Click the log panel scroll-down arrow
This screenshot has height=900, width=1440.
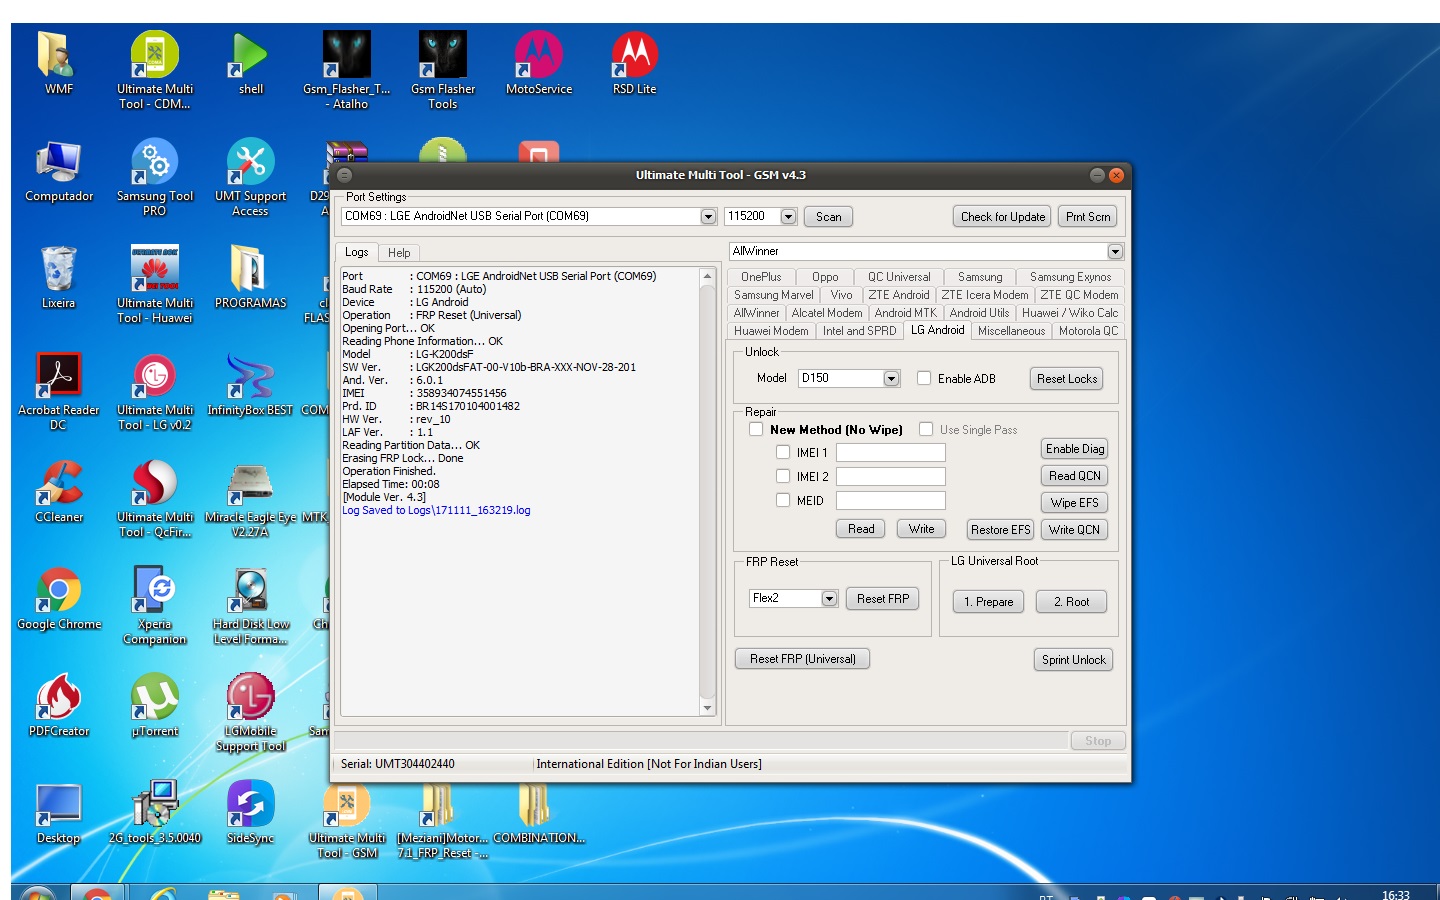click(707, 708)
